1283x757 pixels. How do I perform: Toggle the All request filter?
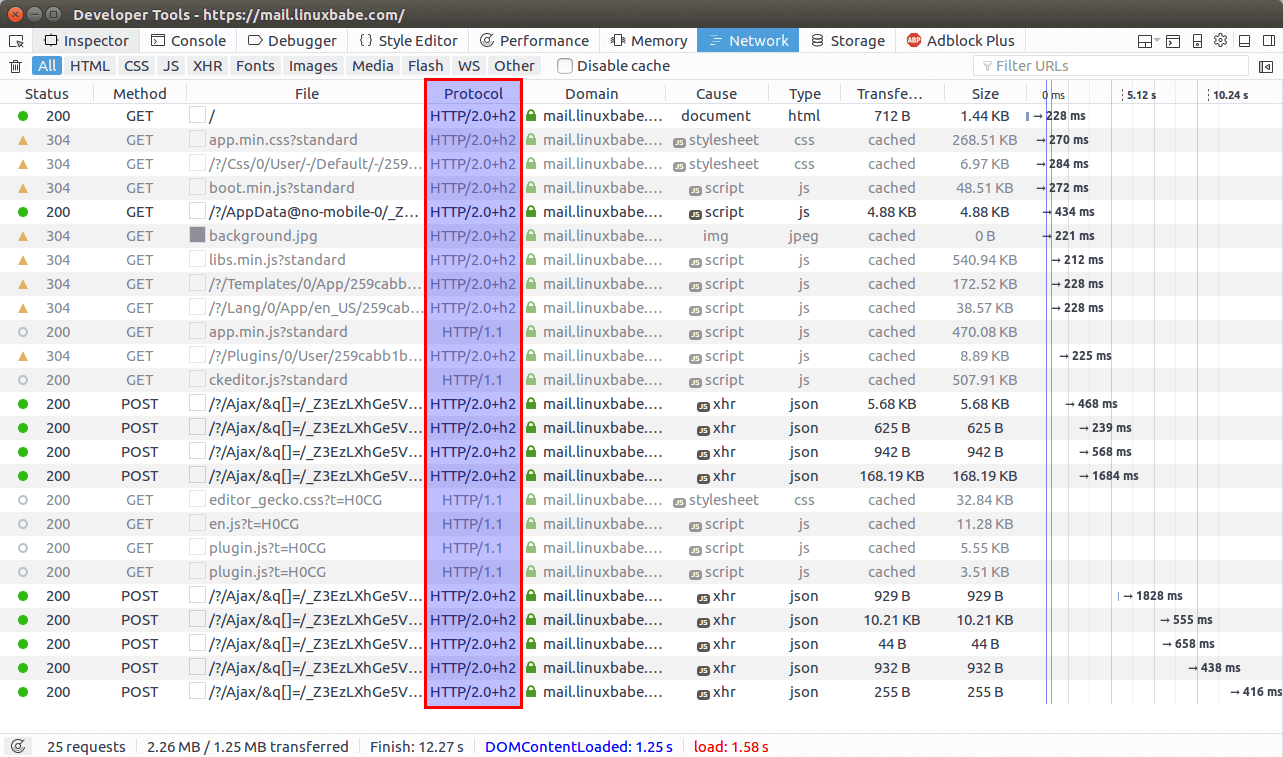pyautogui.click(x=47, y=66)
